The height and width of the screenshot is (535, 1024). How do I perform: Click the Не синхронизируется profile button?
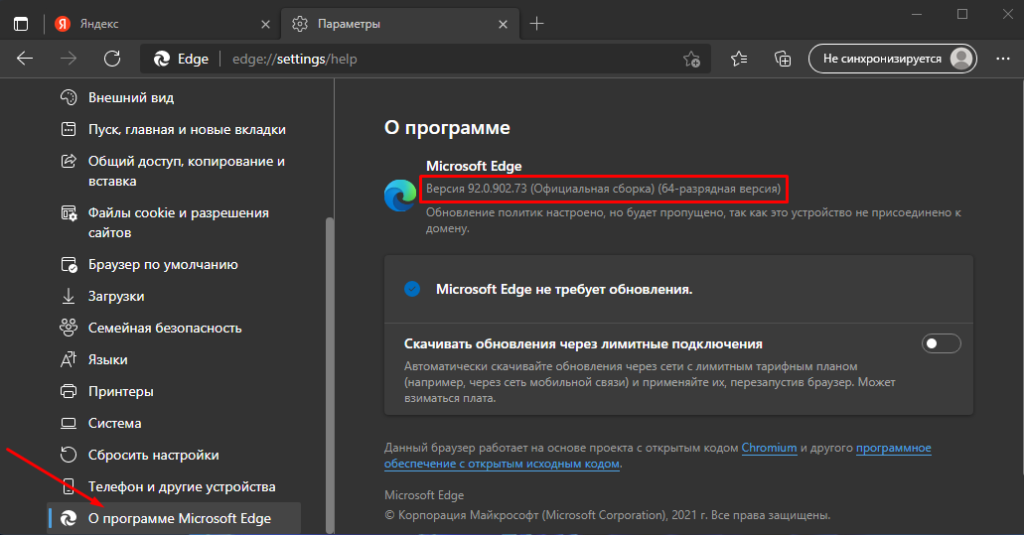pyautogui.click(x=892, y=59)
